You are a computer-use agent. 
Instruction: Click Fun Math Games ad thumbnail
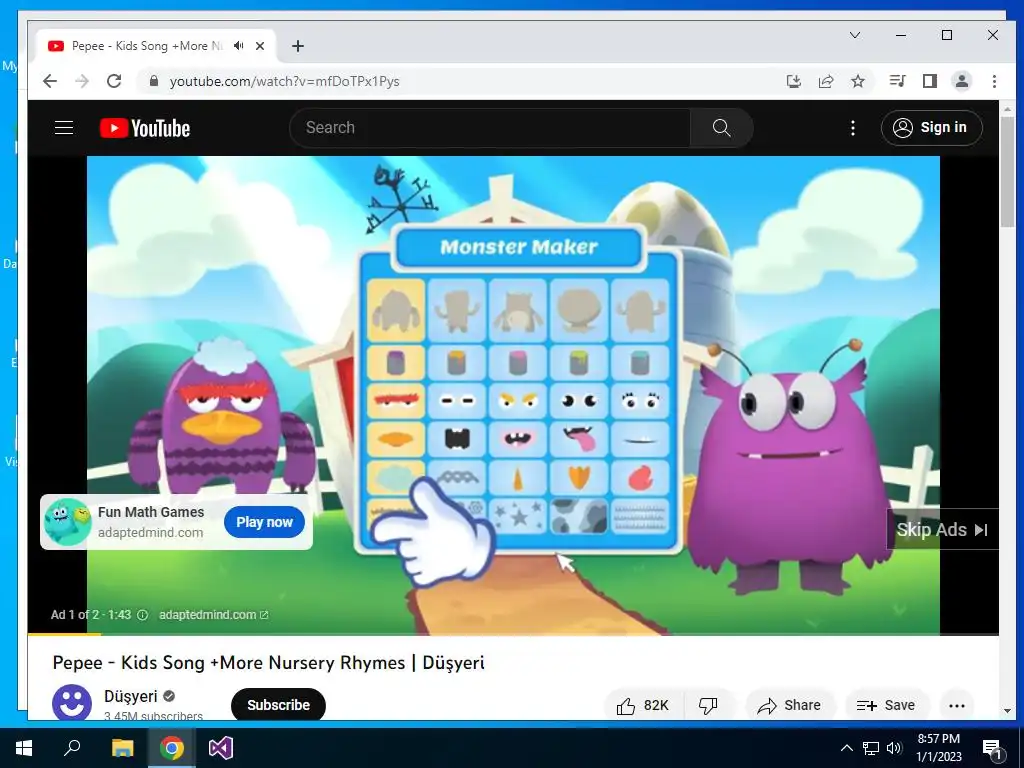[68, 522]
